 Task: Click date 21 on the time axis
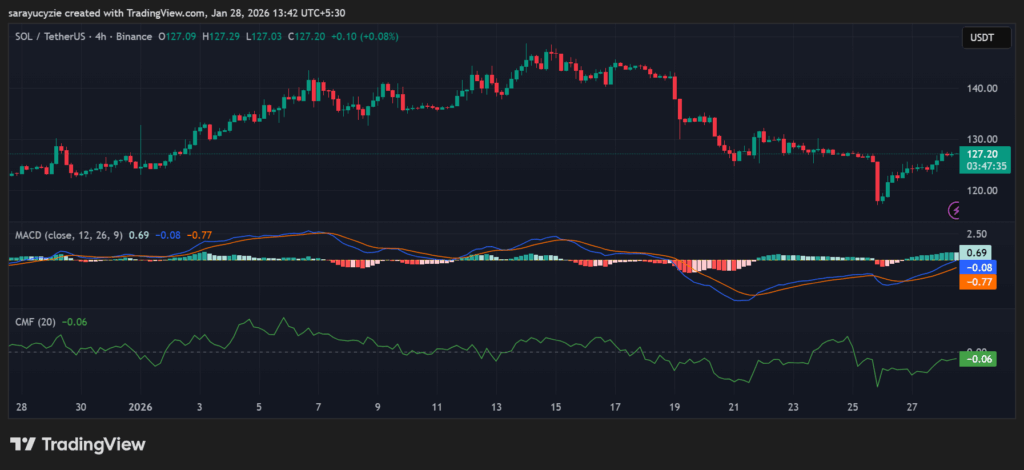(x=734, y=407)
